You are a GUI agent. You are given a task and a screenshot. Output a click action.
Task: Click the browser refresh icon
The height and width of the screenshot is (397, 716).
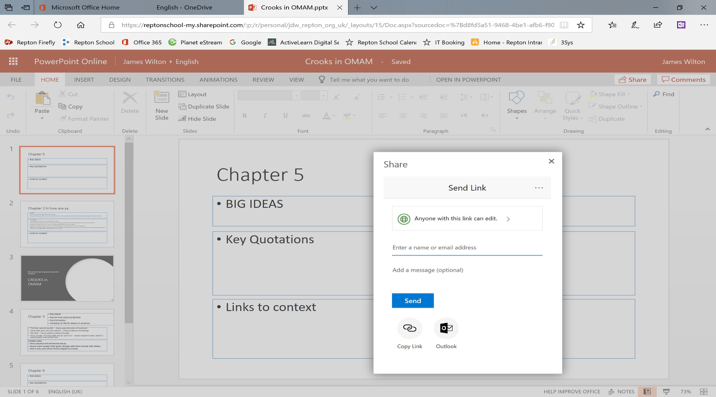58,25
